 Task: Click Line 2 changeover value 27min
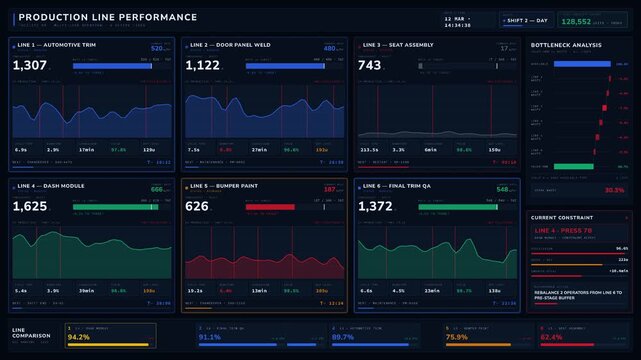259,150
